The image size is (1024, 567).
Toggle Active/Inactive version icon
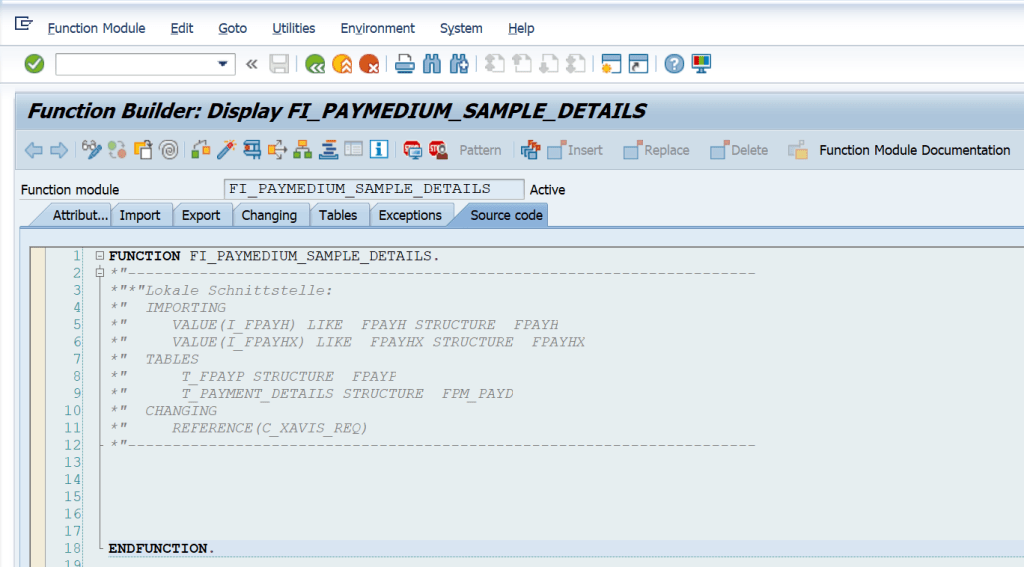tap(118, 150)
